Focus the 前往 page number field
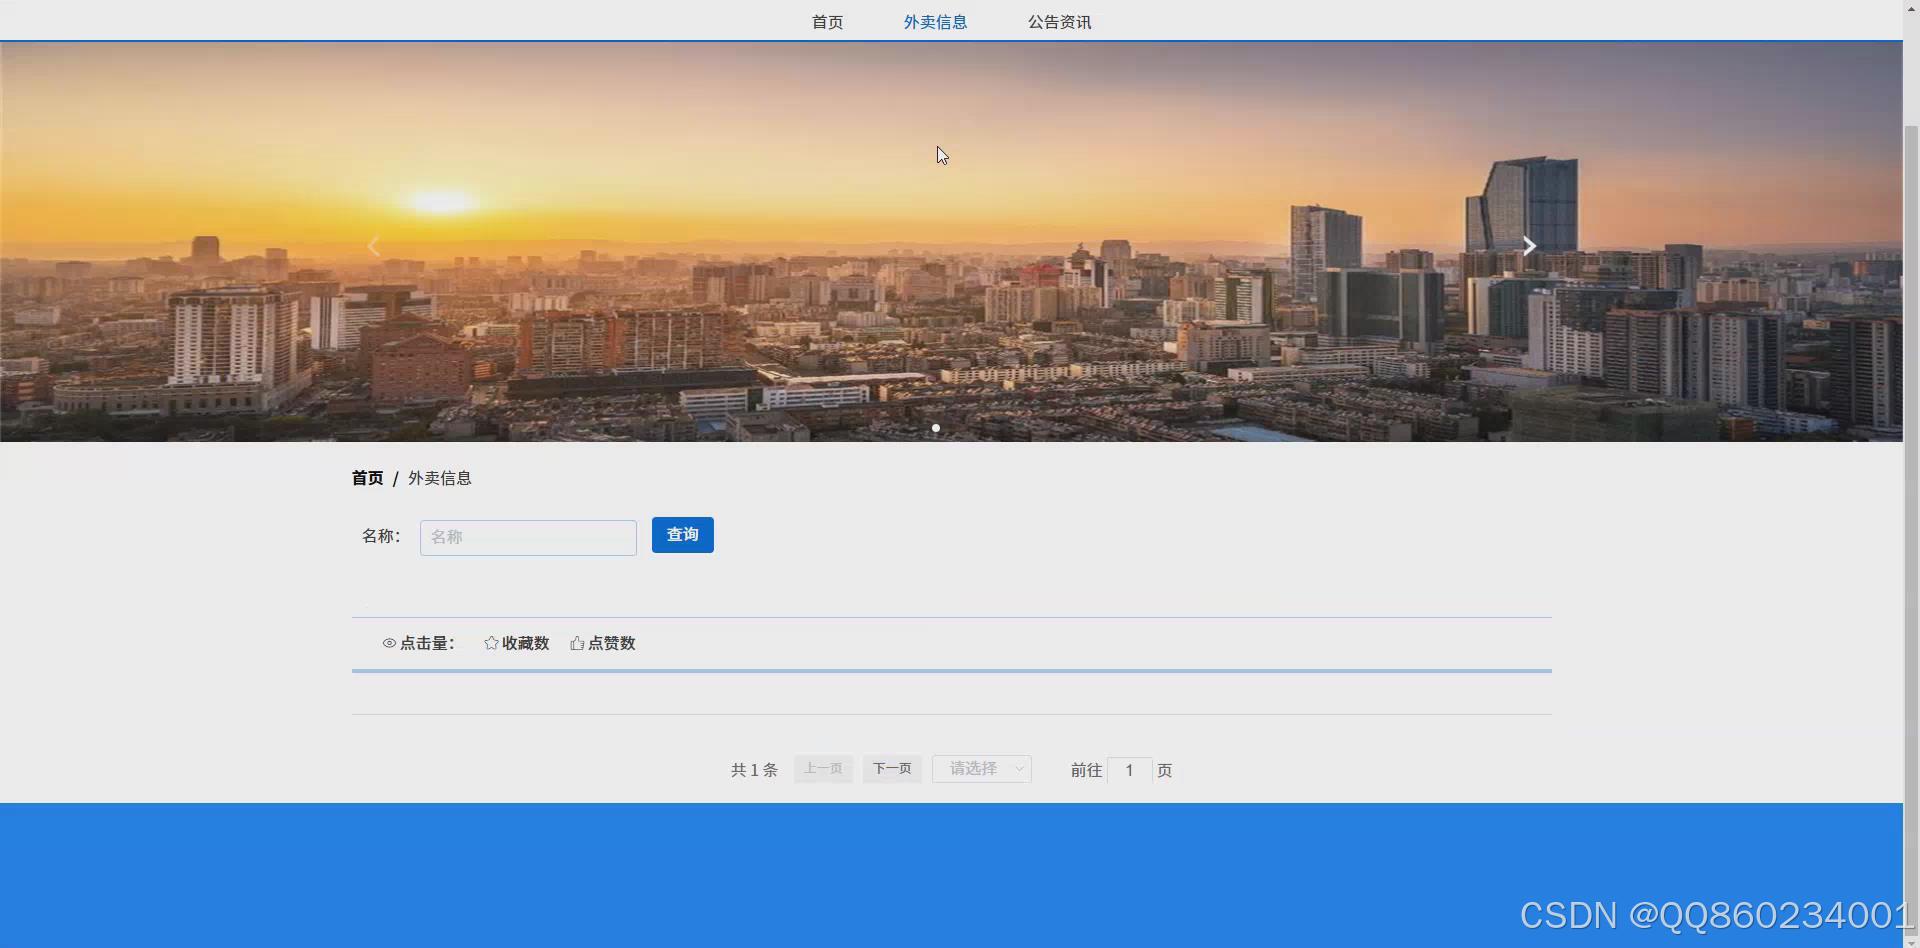This screenshot has height=948, width=1920. pos(1129,770)
